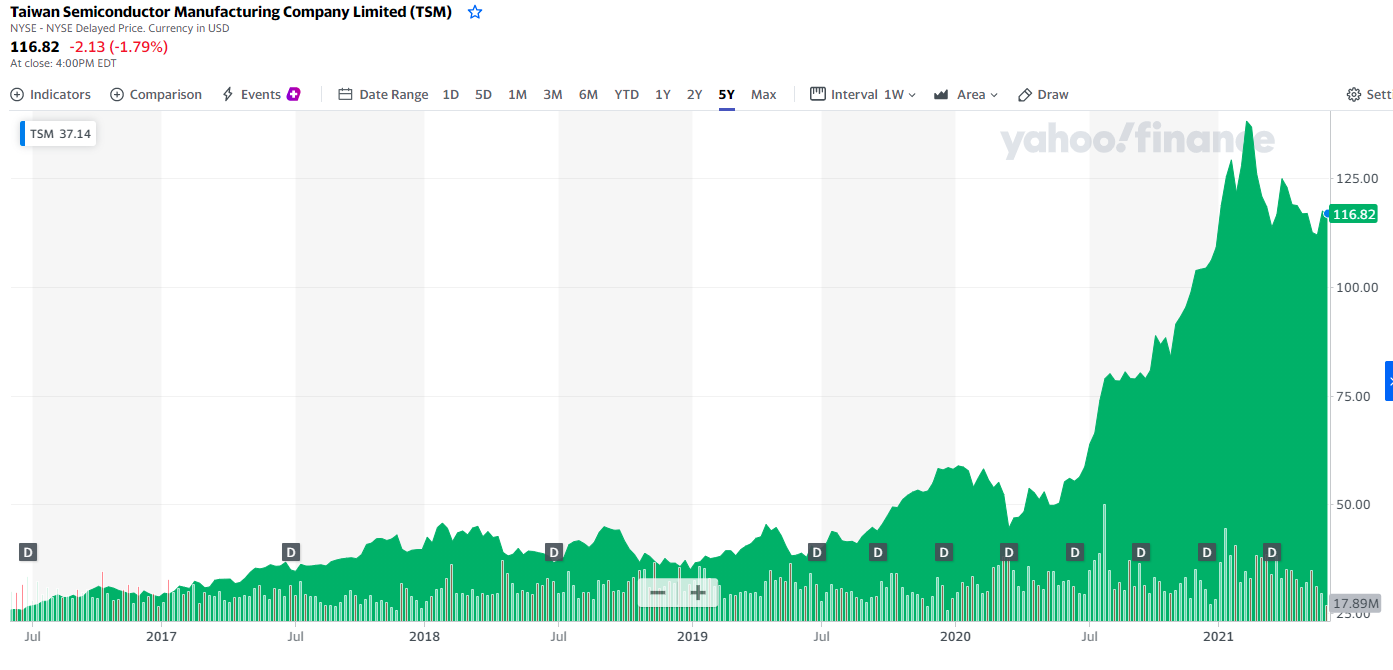Screen dimensions: 1393x670
Task: Click the dividend marker near October 2020
Action: [1141, 552]
